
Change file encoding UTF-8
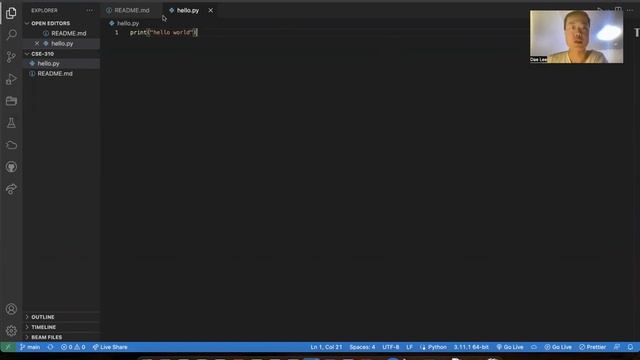391,347
